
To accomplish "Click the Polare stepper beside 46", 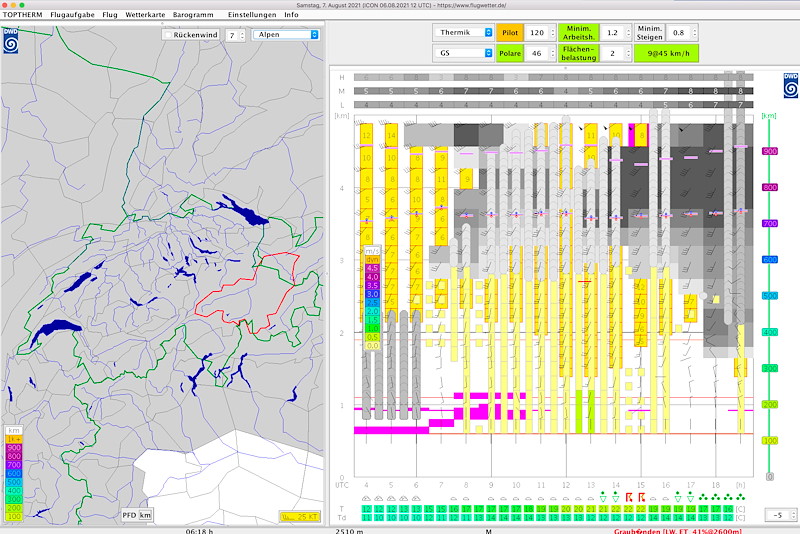I will pyautogui.click(x=553, y=53).
